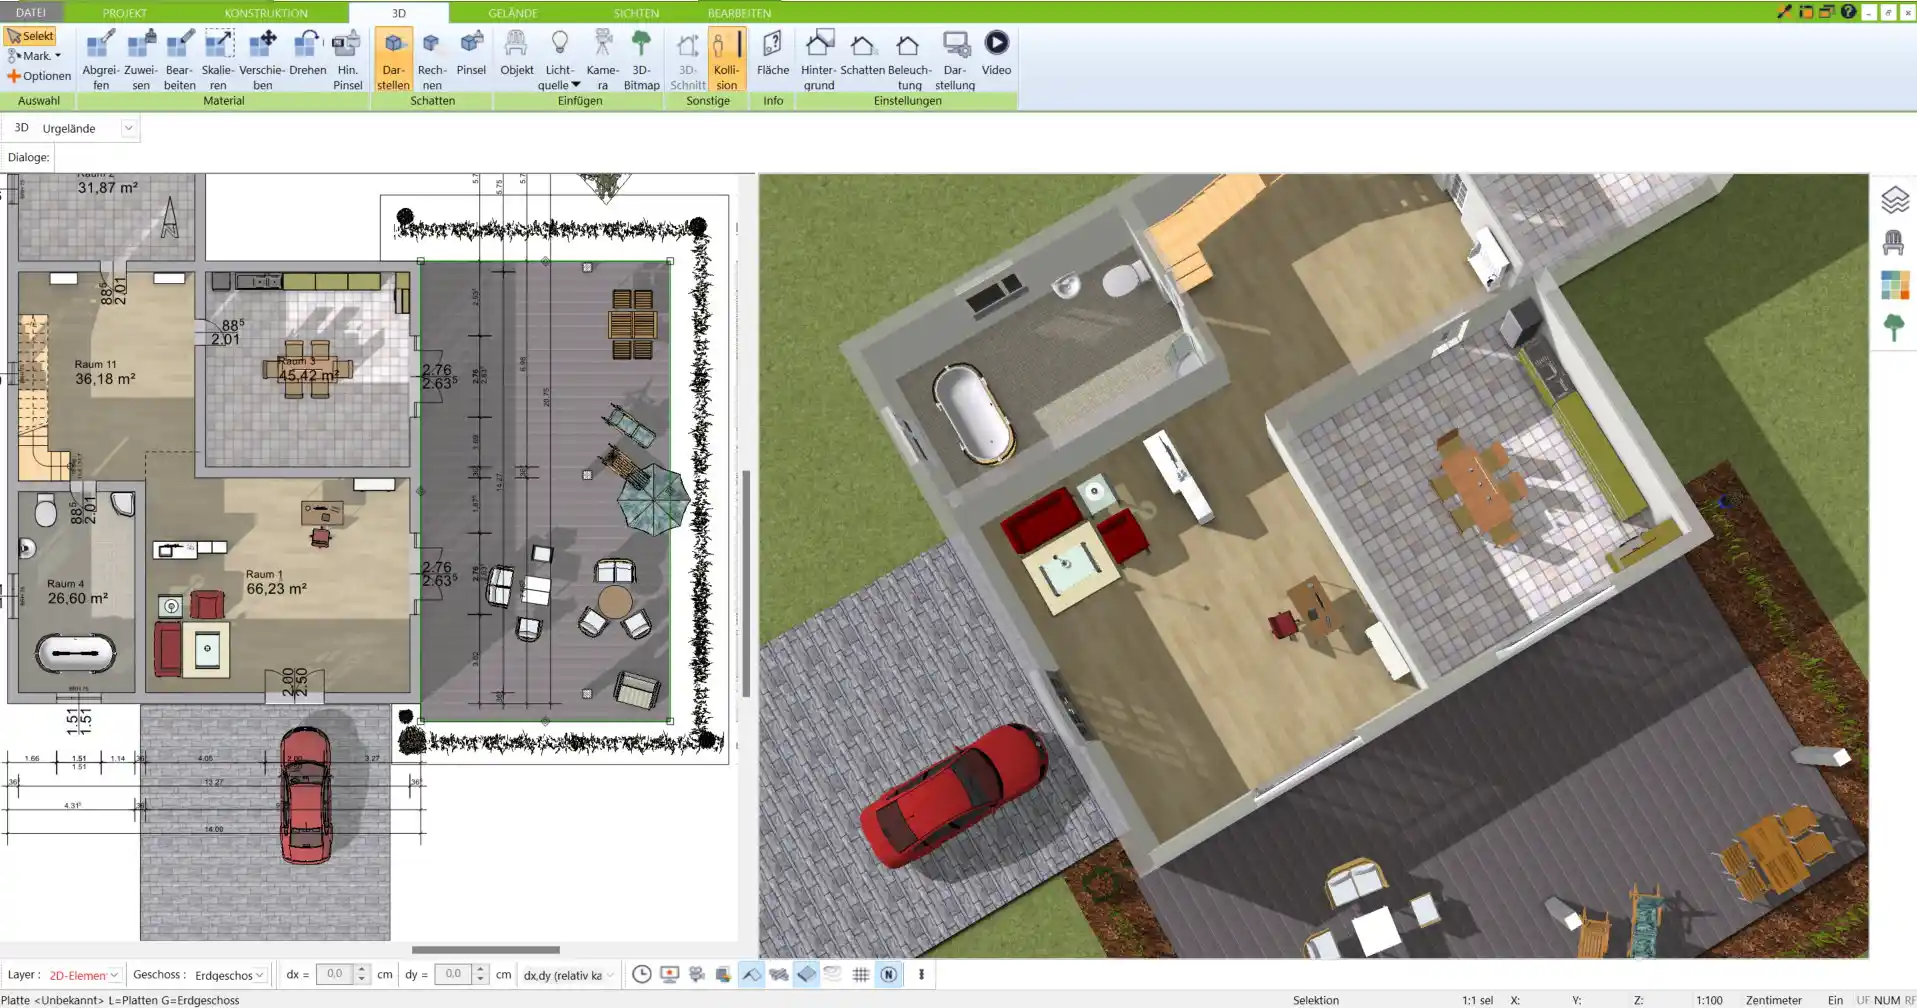Open the Mark. dropdown
The image size is (1917, 1008).
[36, 56]
